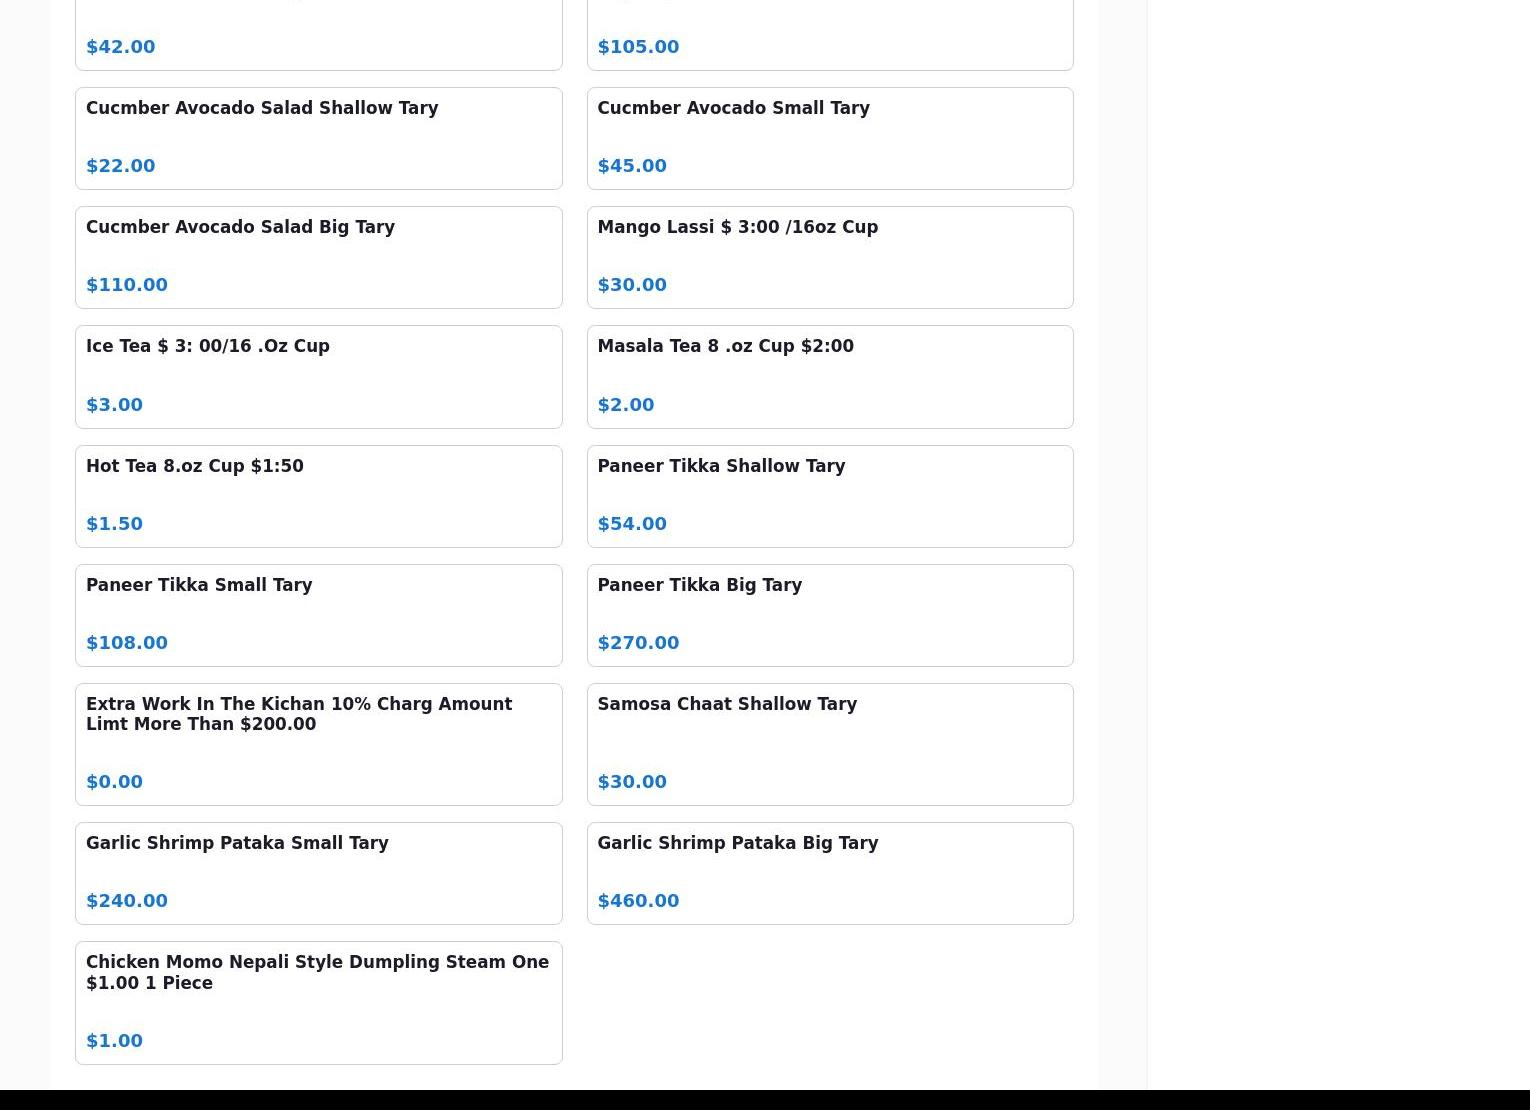This screenshot has height=1110, width=1530.
Task: Click the $105.00 price at top
Action: [638, 47]
